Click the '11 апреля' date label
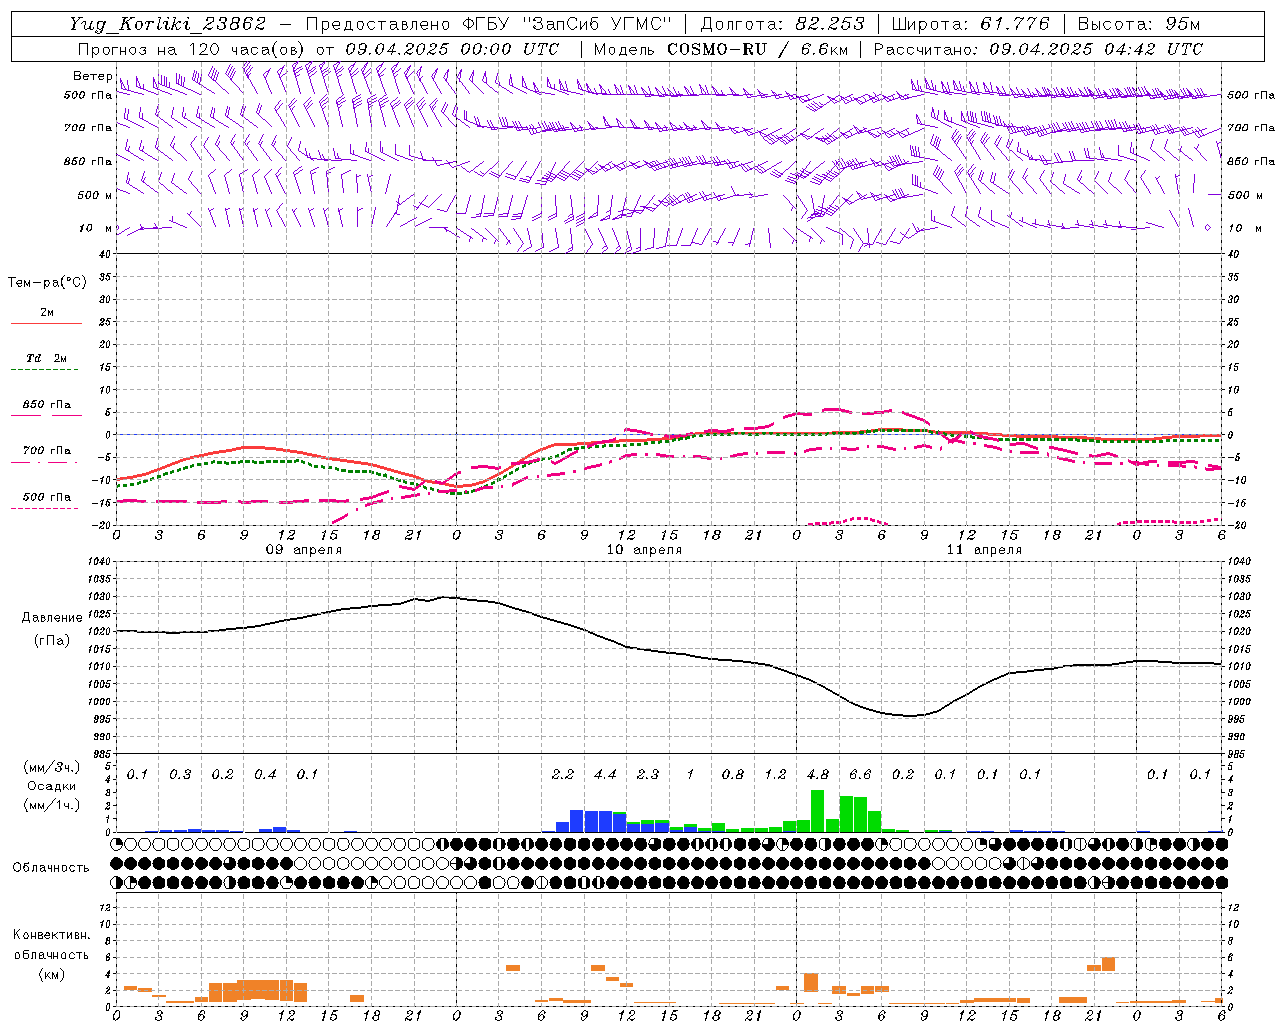Screen dimensions: 1280x1024 984,550
